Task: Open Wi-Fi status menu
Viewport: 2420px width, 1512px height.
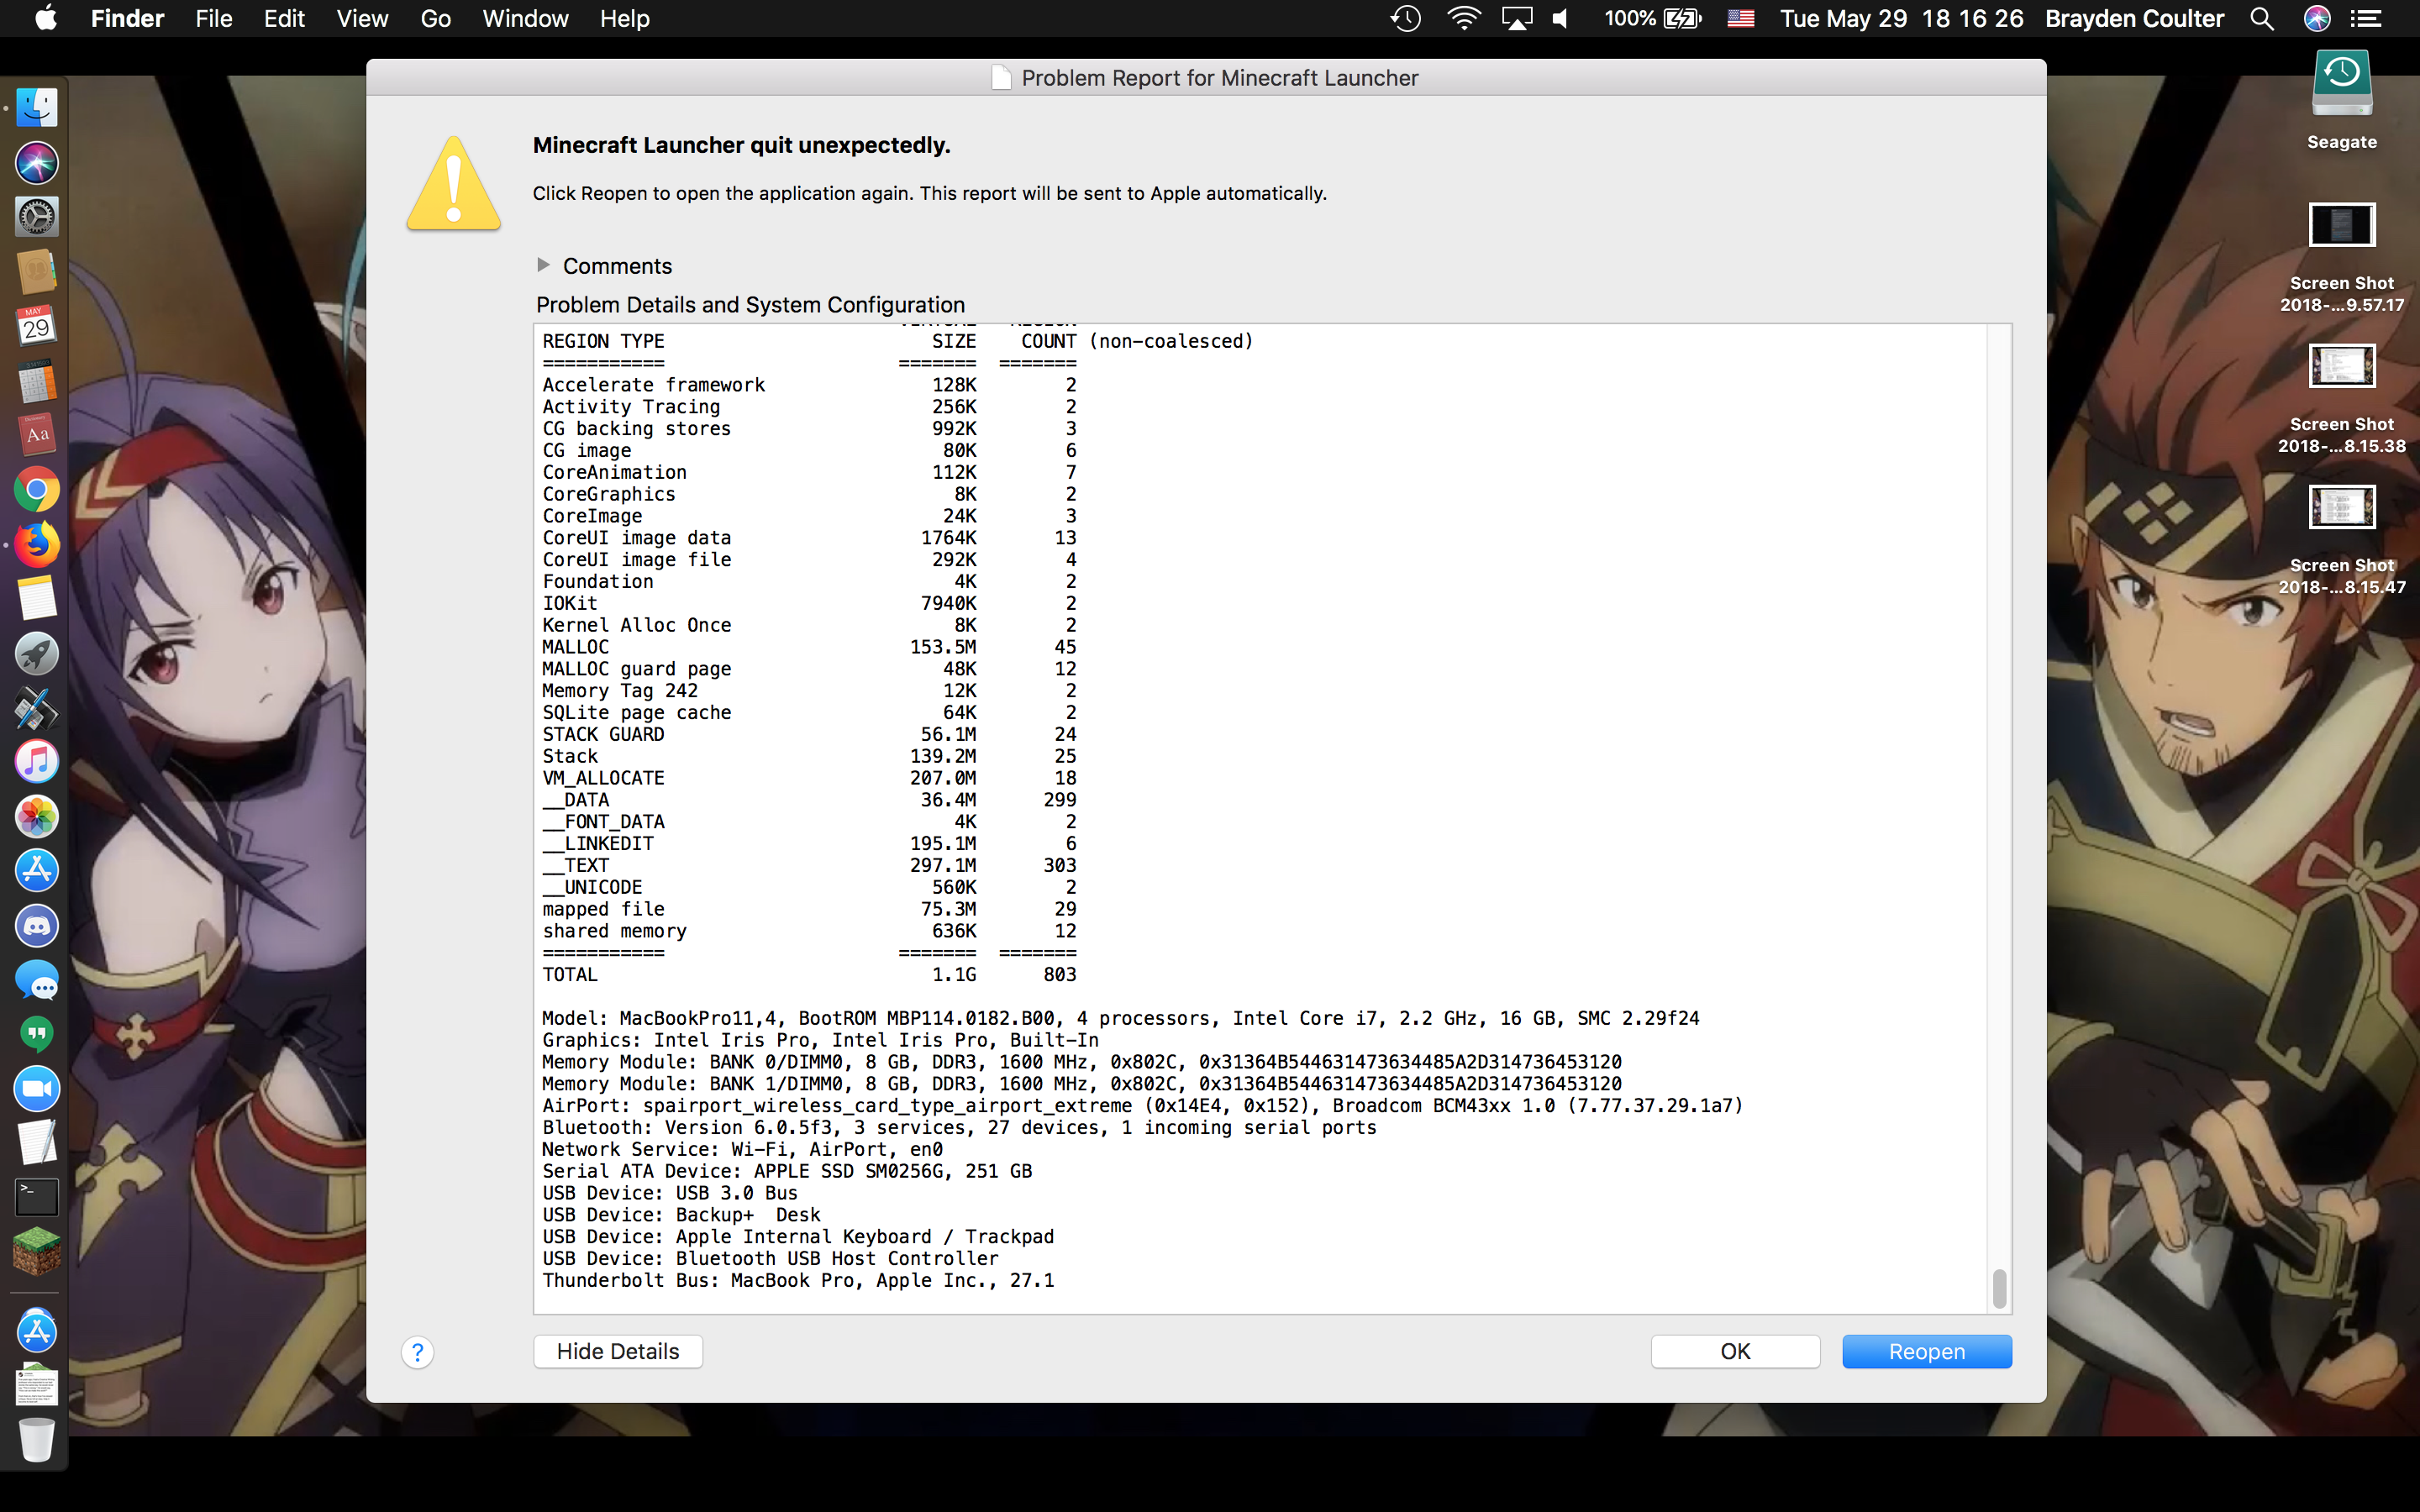Action: point(1463,19)
